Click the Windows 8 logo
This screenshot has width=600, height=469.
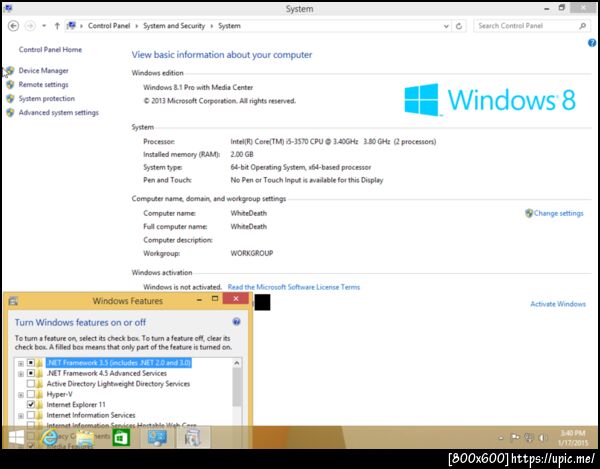[x=490, y=99]
